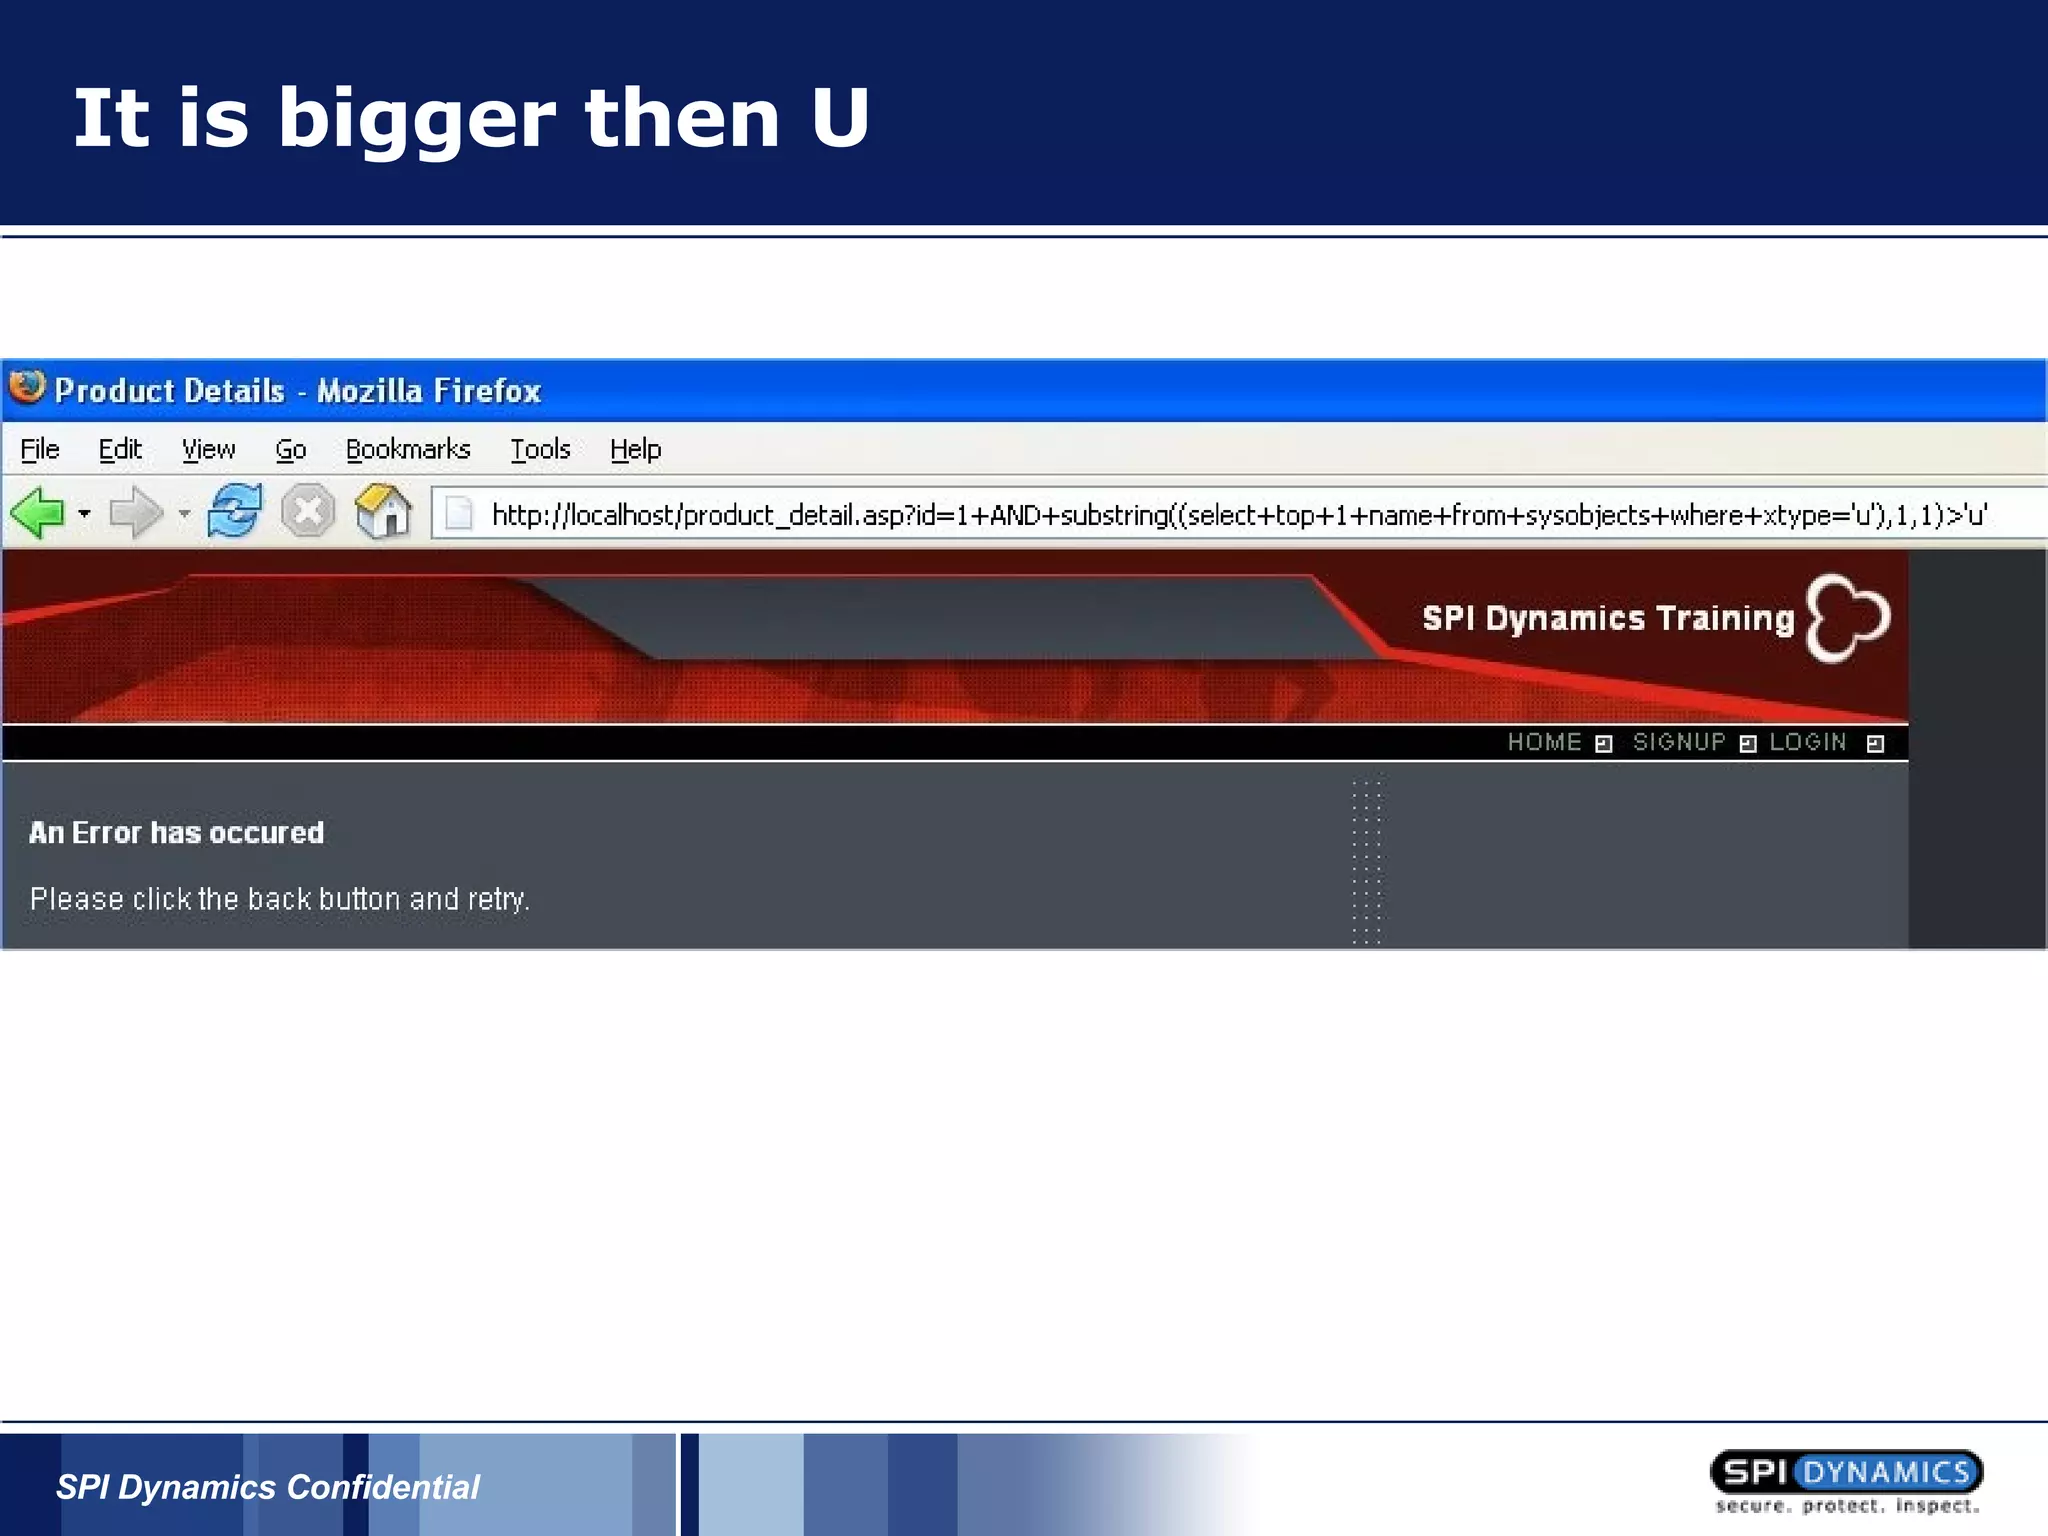2048x1536 pixels.
Task: Click into the URL address bar
Action: tap(1238, 514)
